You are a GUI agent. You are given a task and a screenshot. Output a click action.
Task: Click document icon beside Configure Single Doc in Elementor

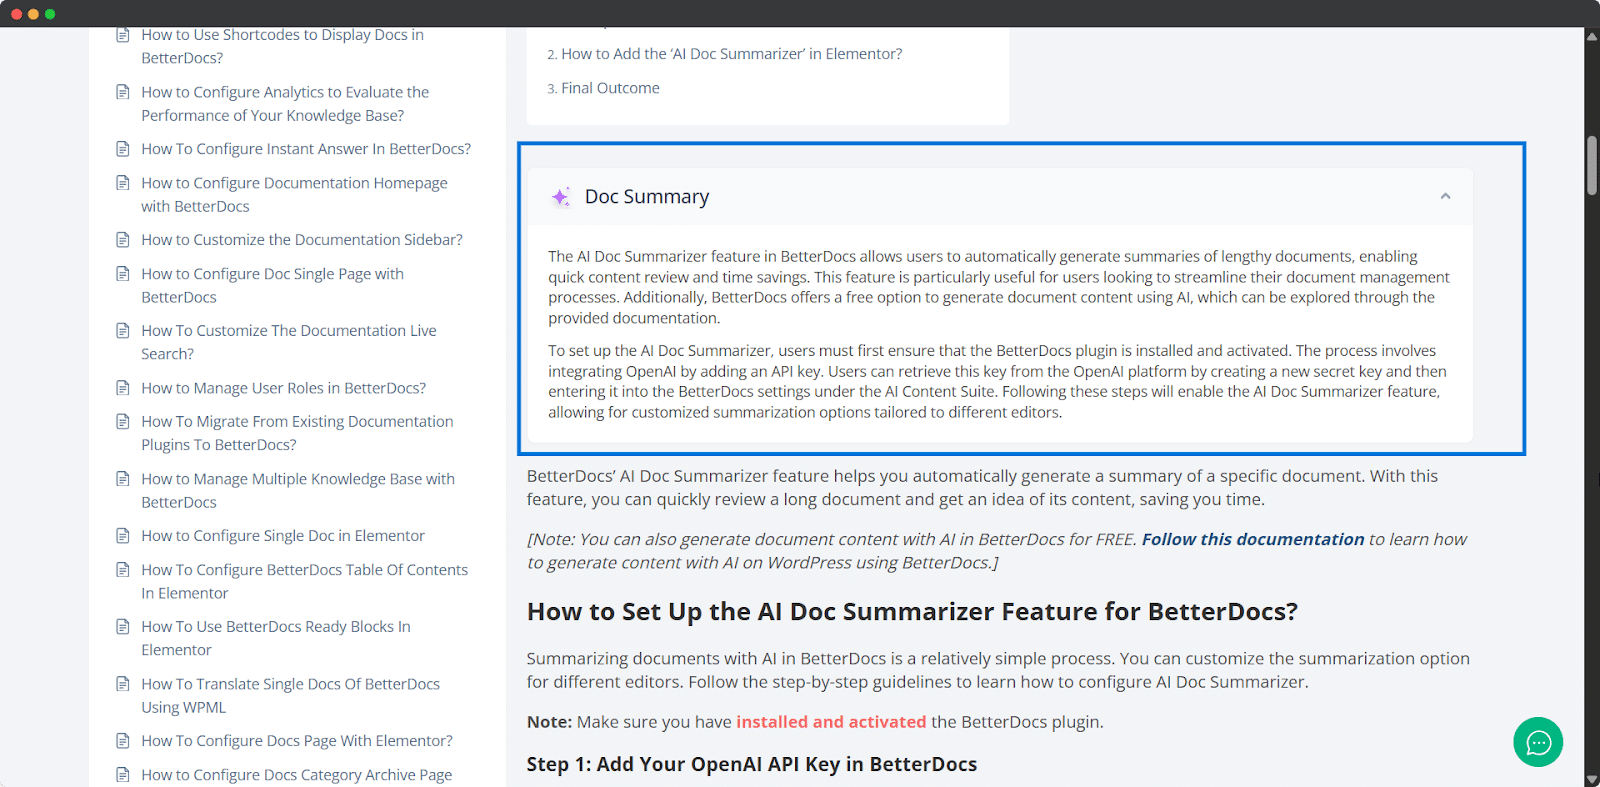tap(123, 536)
